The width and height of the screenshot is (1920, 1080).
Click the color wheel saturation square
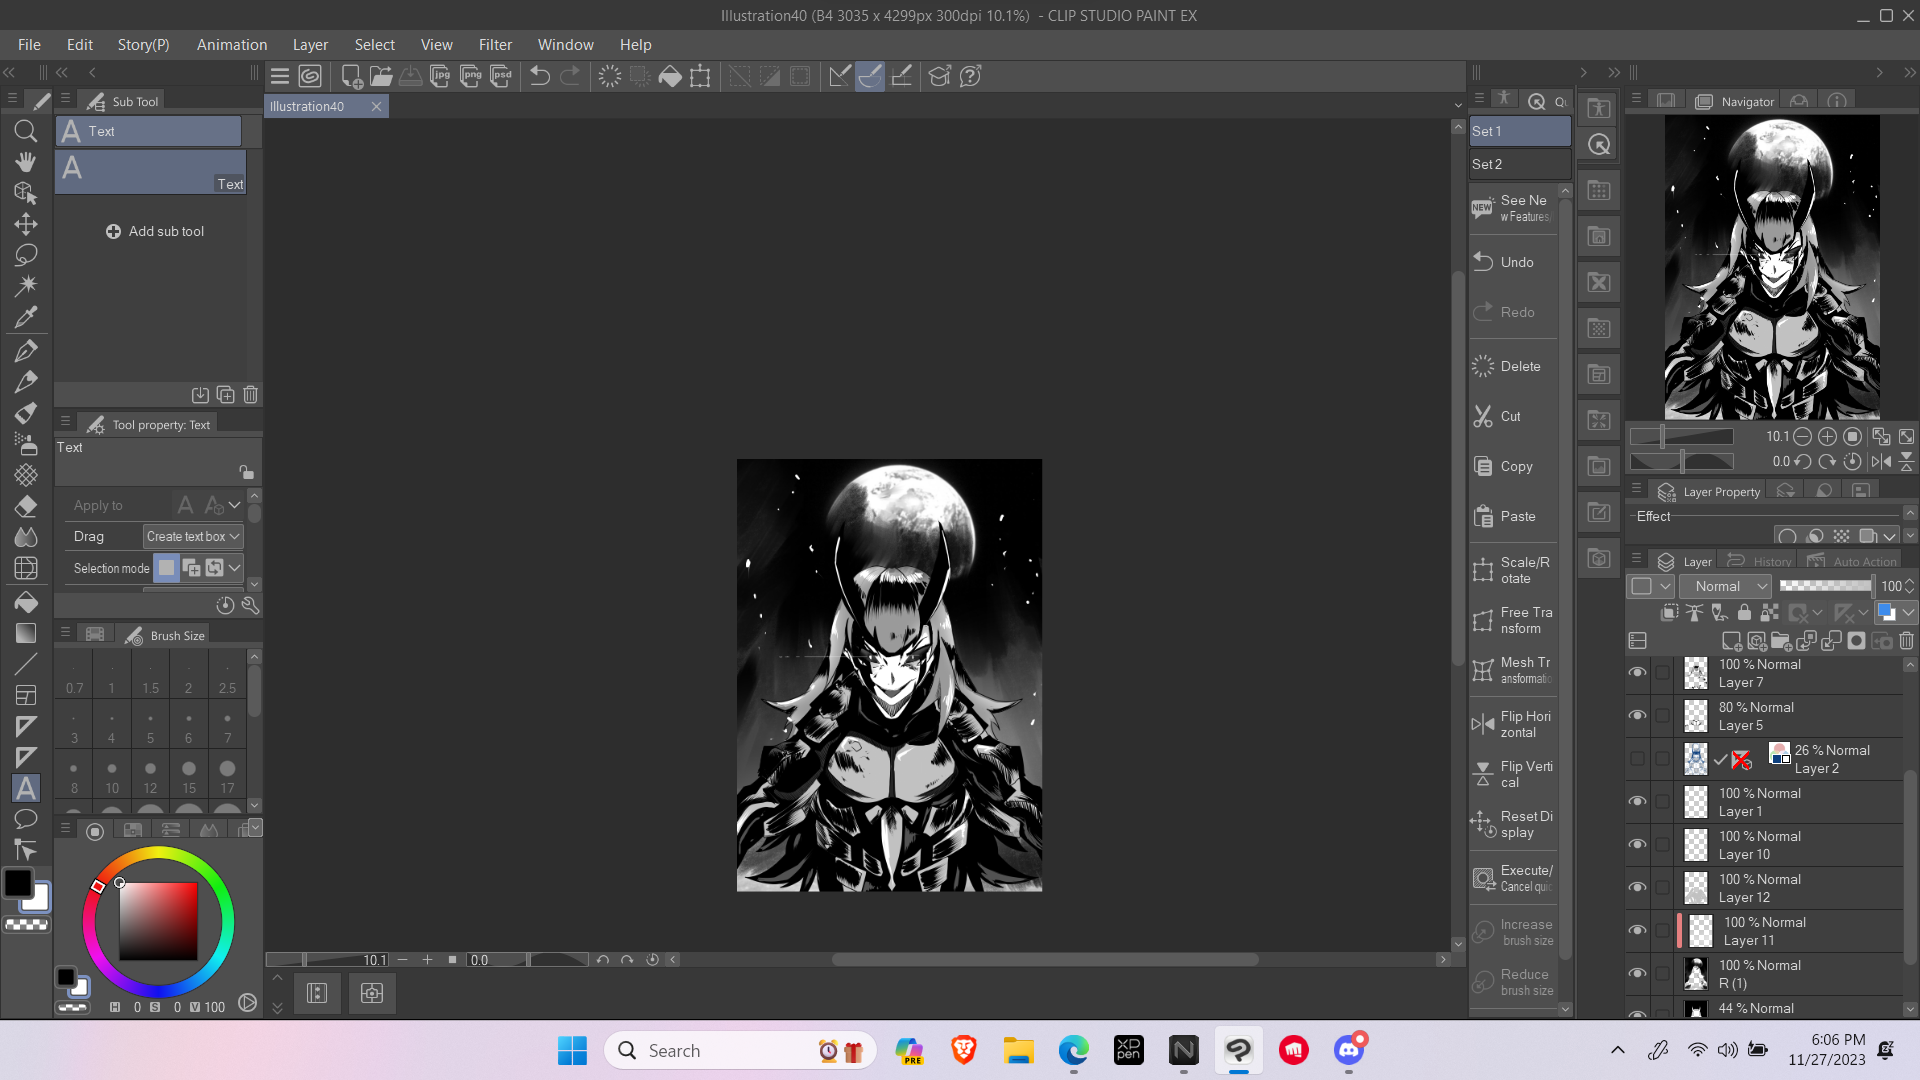pyautogui.click(x=158, y=921)
